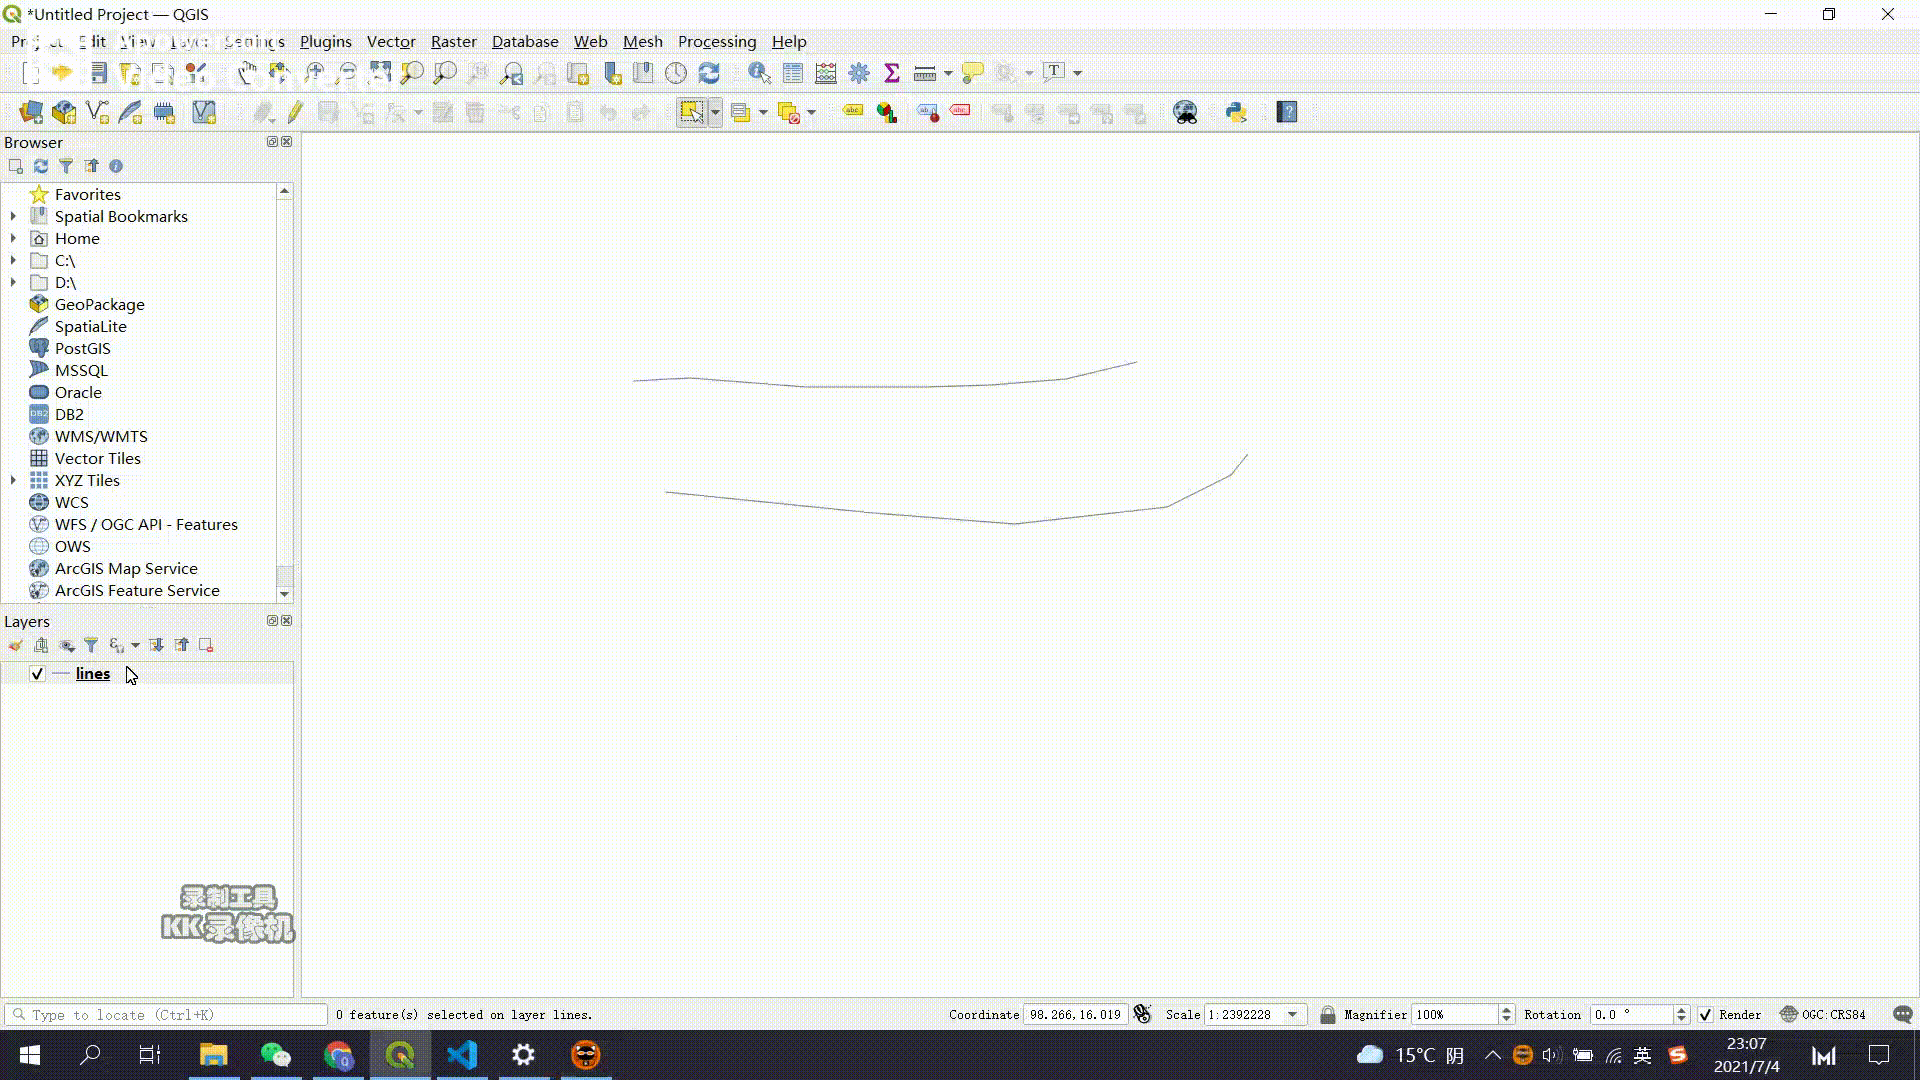This screenshot has height=1080, width=1920.
Task: Toggle the scale lock icon
Action: point(1327,1014)
